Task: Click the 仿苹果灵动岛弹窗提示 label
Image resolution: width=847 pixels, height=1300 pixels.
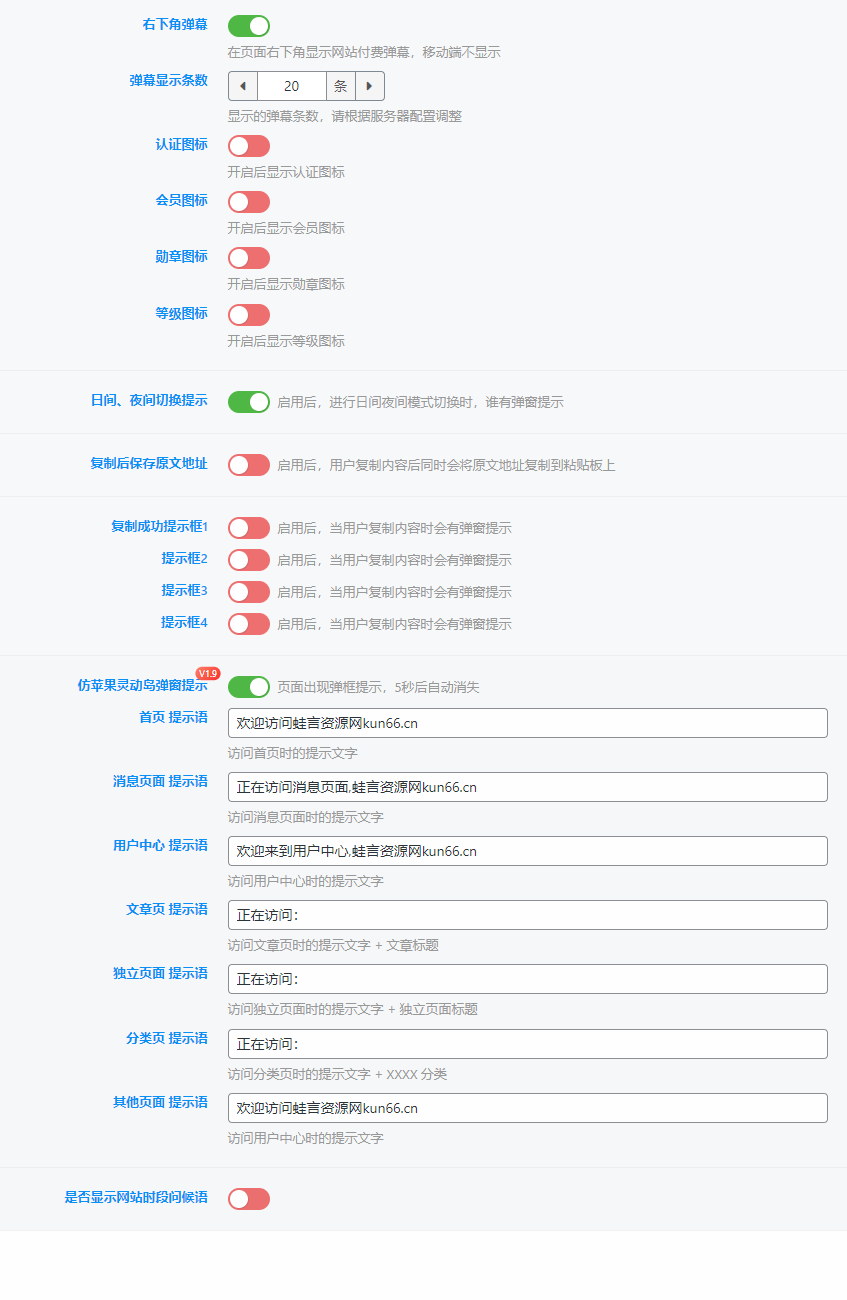Action: (143, 685)
